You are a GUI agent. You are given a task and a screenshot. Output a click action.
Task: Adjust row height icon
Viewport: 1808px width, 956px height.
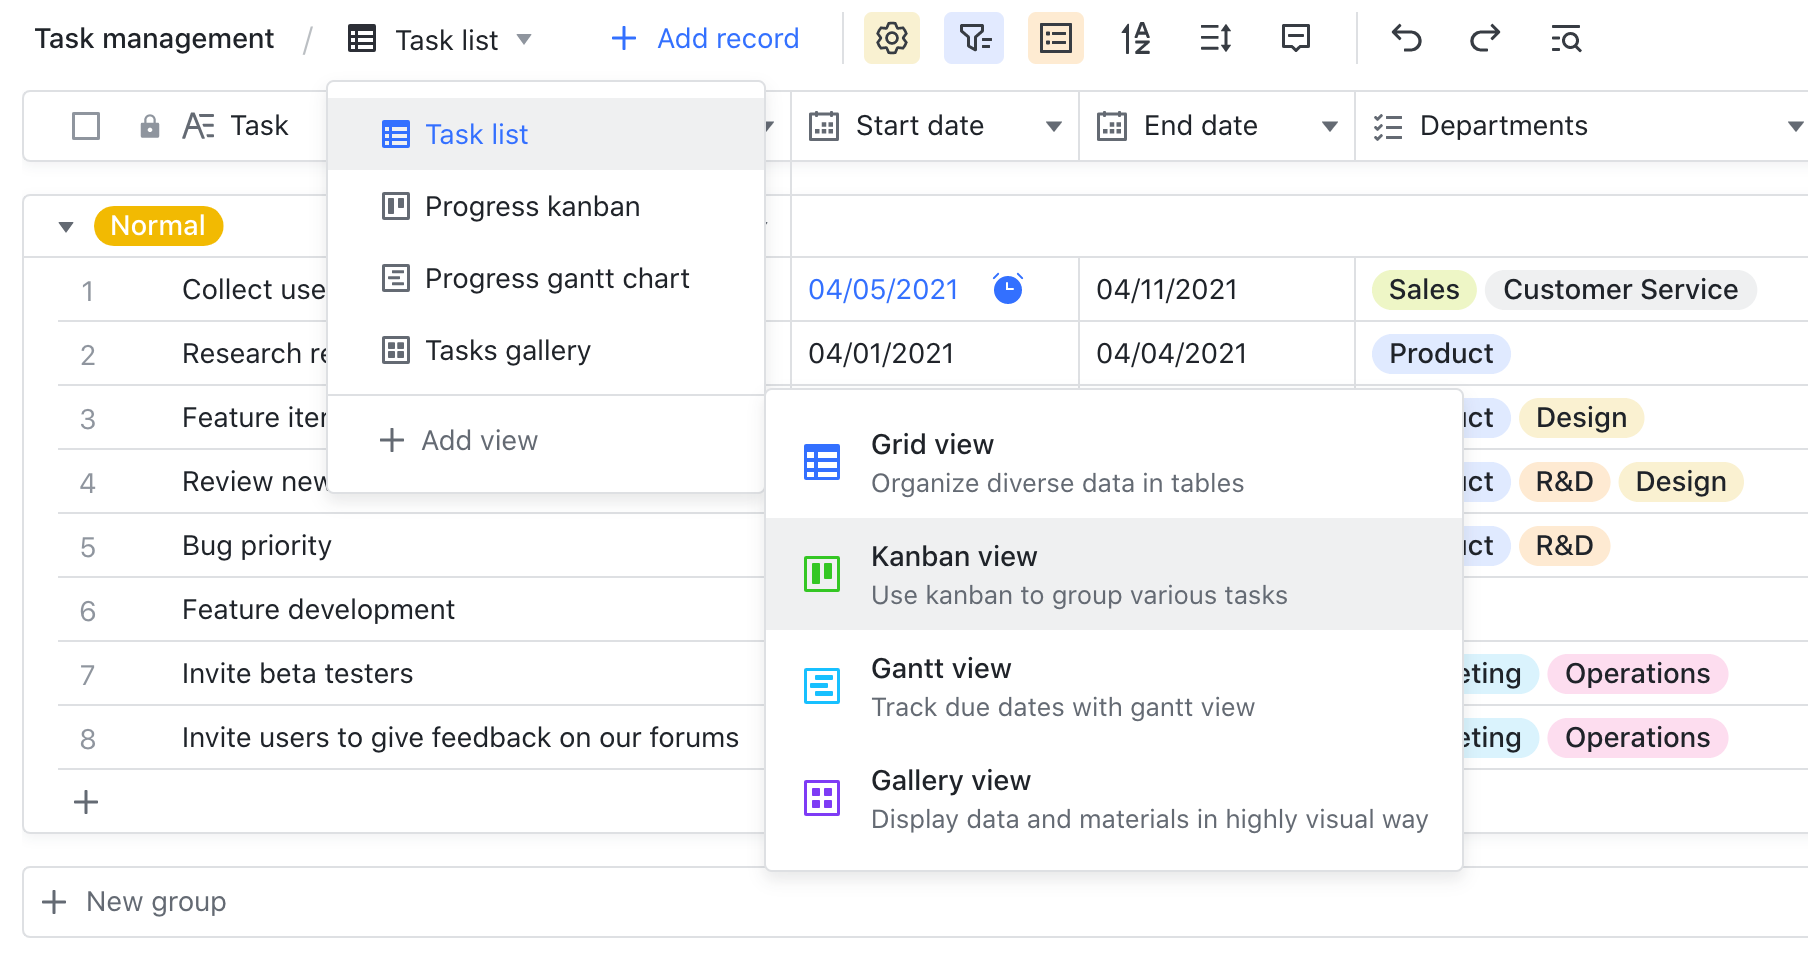tap(1215, 39)
